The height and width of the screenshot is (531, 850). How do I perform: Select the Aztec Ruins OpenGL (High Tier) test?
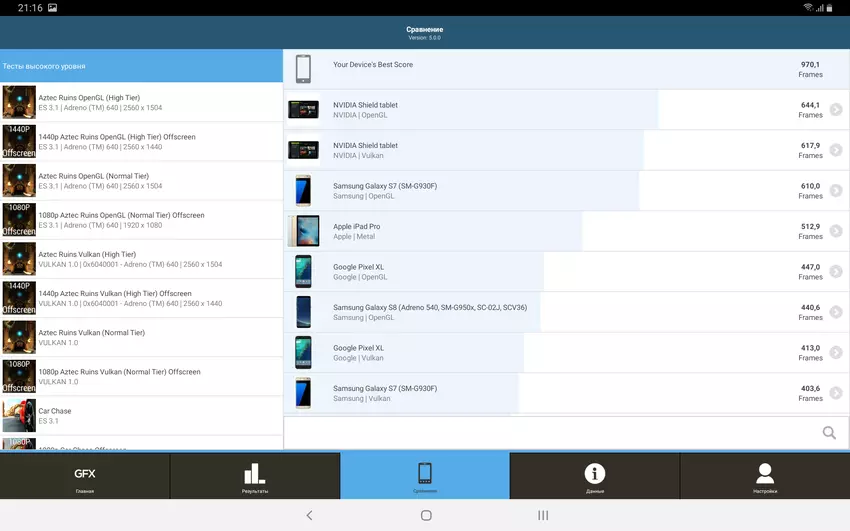(x=142, y=102)
